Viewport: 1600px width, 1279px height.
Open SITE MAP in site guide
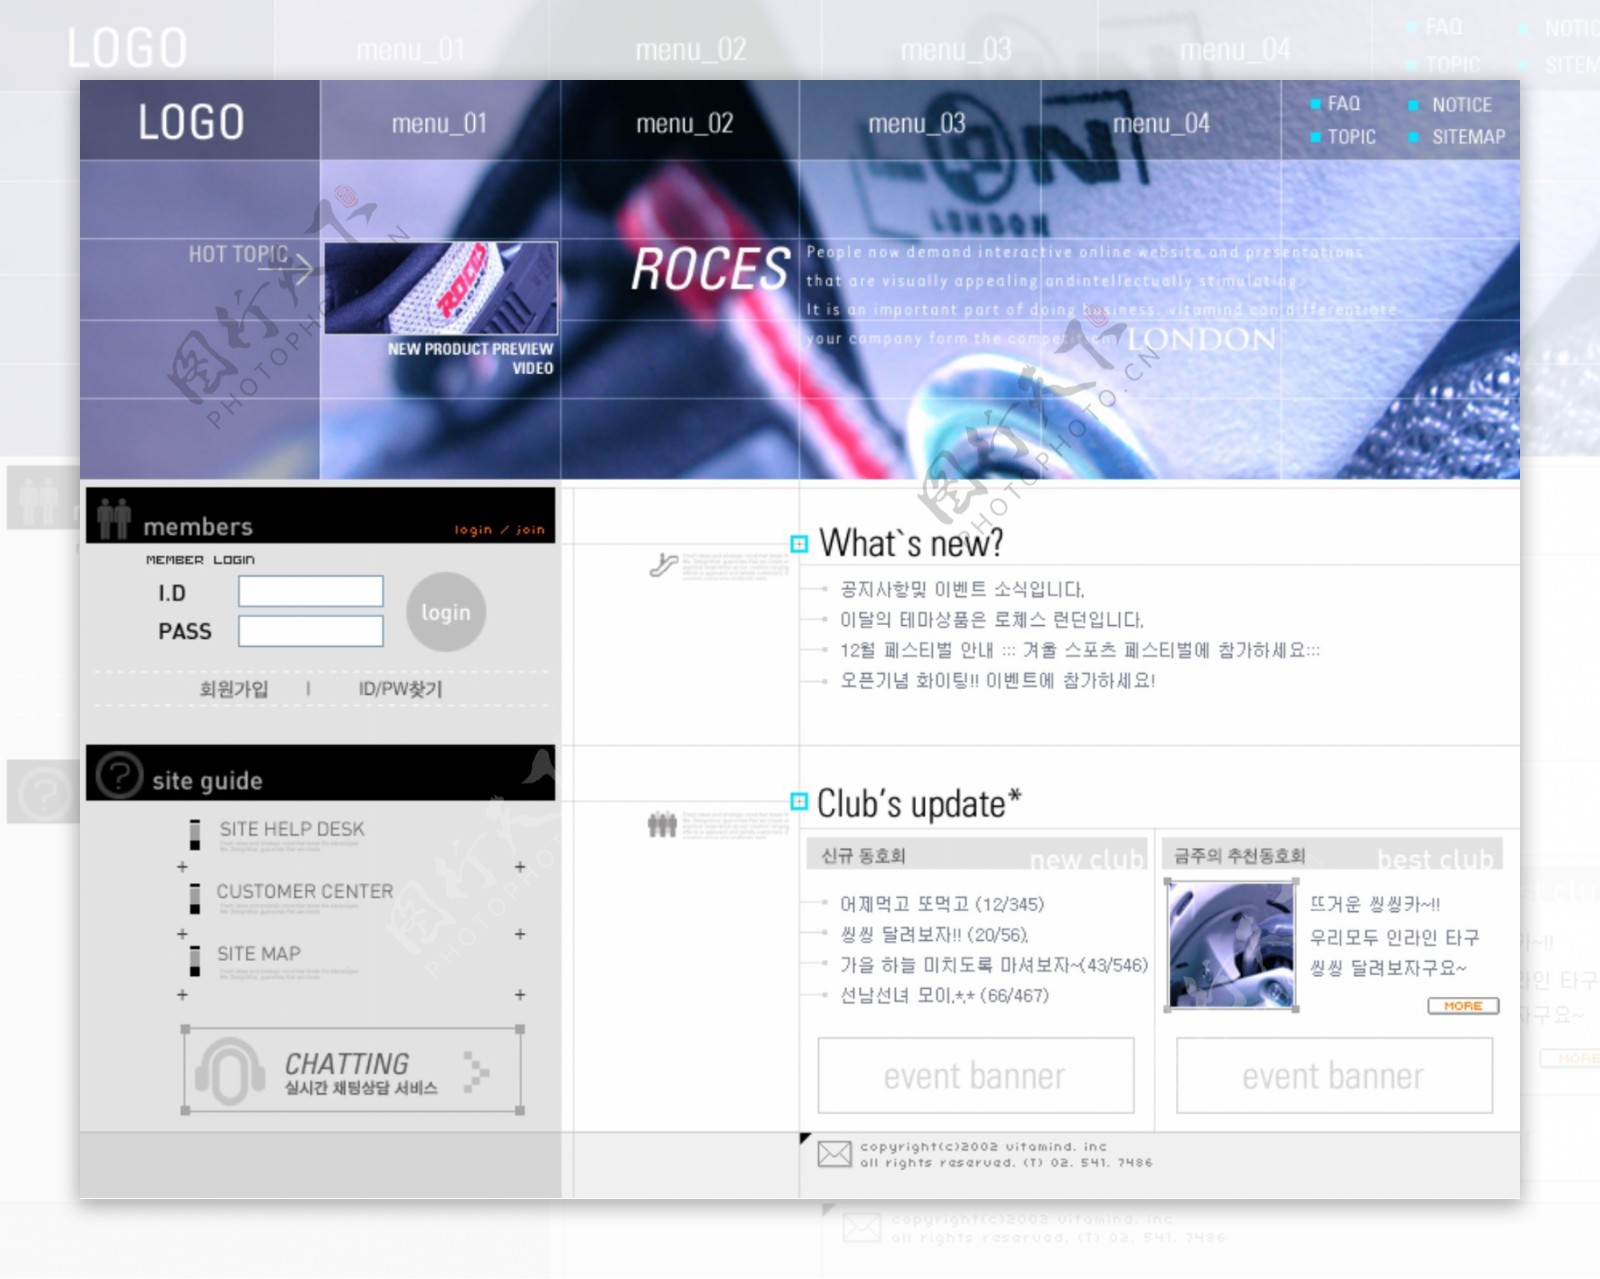tap(259, 953)
